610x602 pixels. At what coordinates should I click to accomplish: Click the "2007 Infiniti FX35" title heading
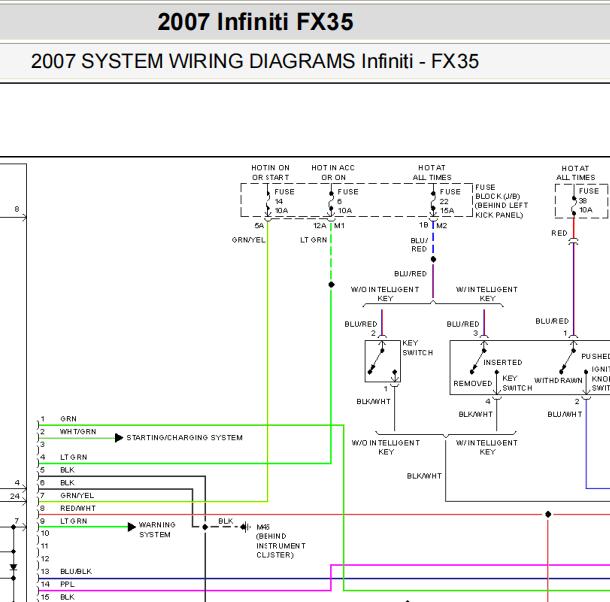coord(255,21)
